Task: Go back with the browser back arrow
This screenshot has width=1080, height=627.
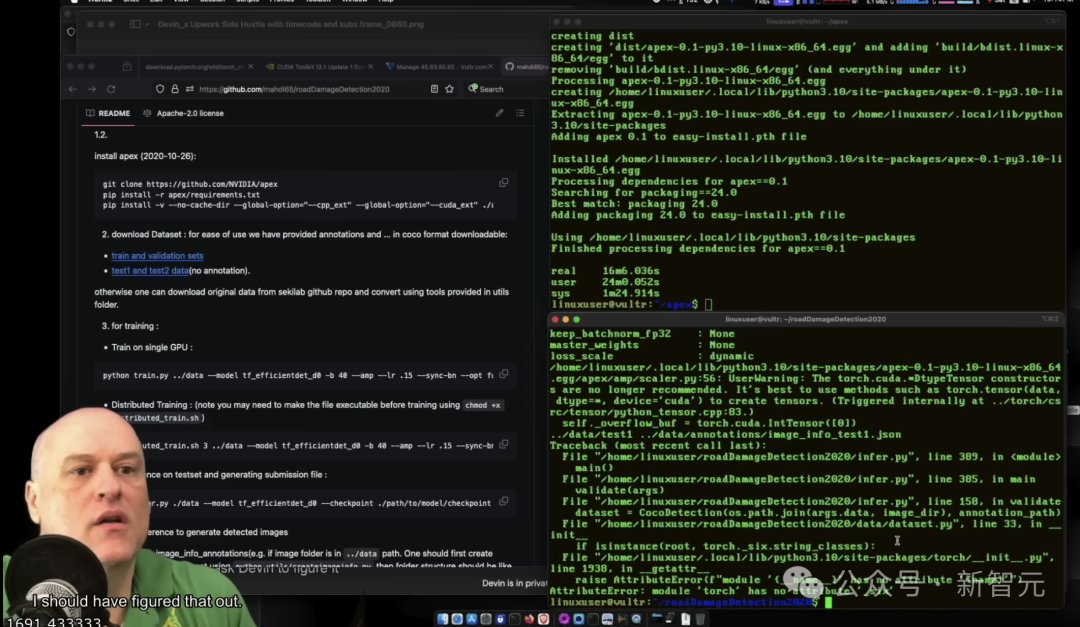Action: pos(72,89)
